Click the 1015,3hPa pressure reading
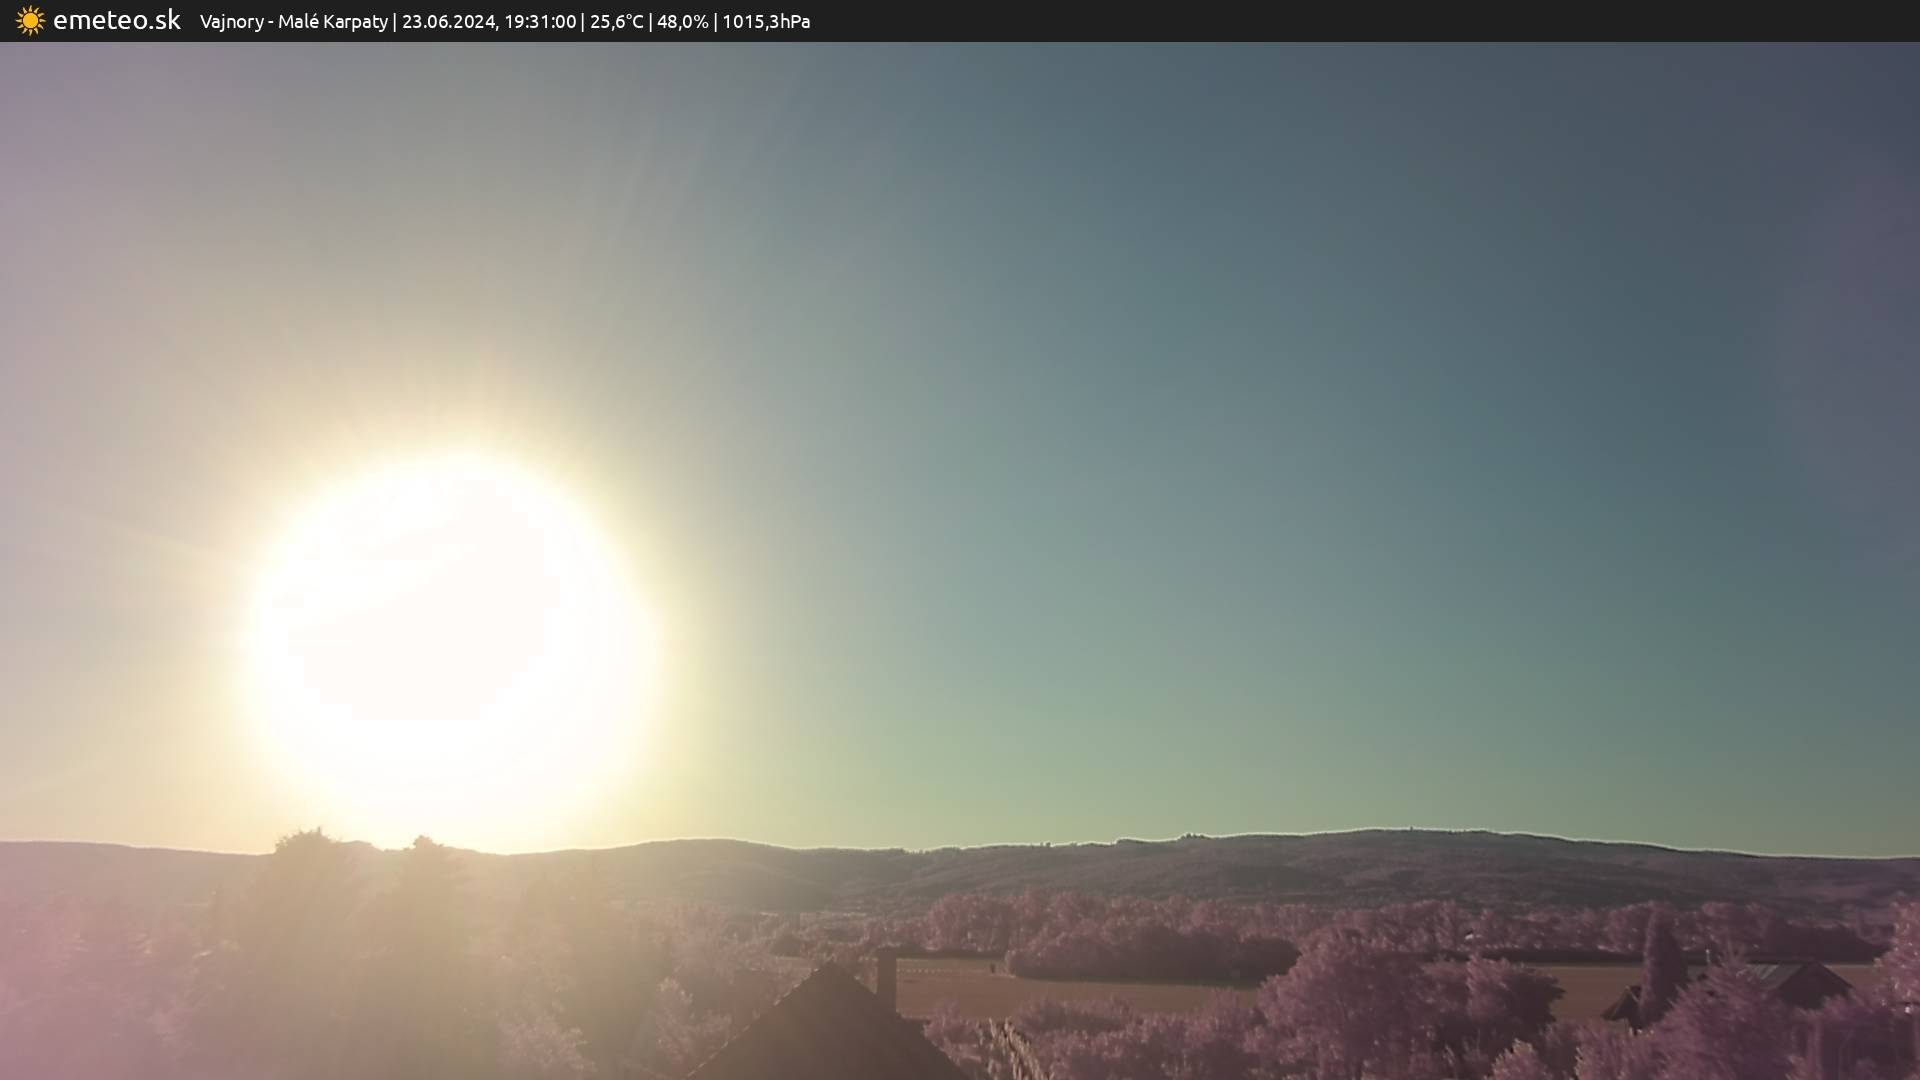Screen dimensions: 1920x1080 pyautogui.click(x=766, y=21)
